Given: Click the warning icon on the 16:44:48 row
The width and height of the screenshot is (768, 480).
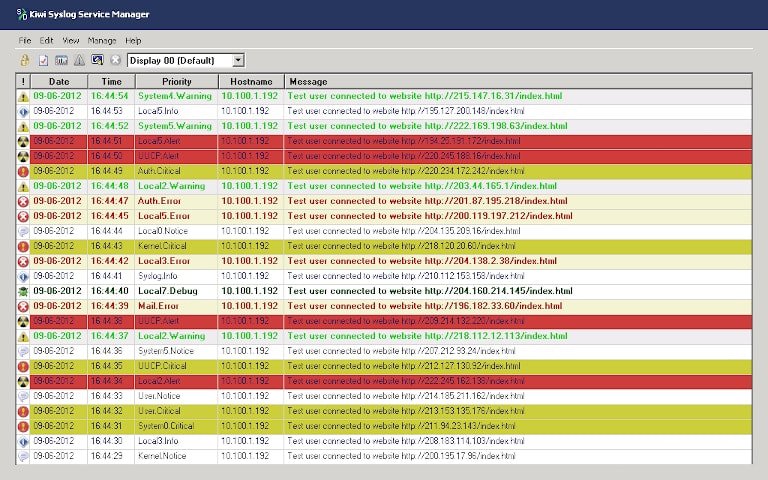Looking at the screenshot, I should coord(23,187).
